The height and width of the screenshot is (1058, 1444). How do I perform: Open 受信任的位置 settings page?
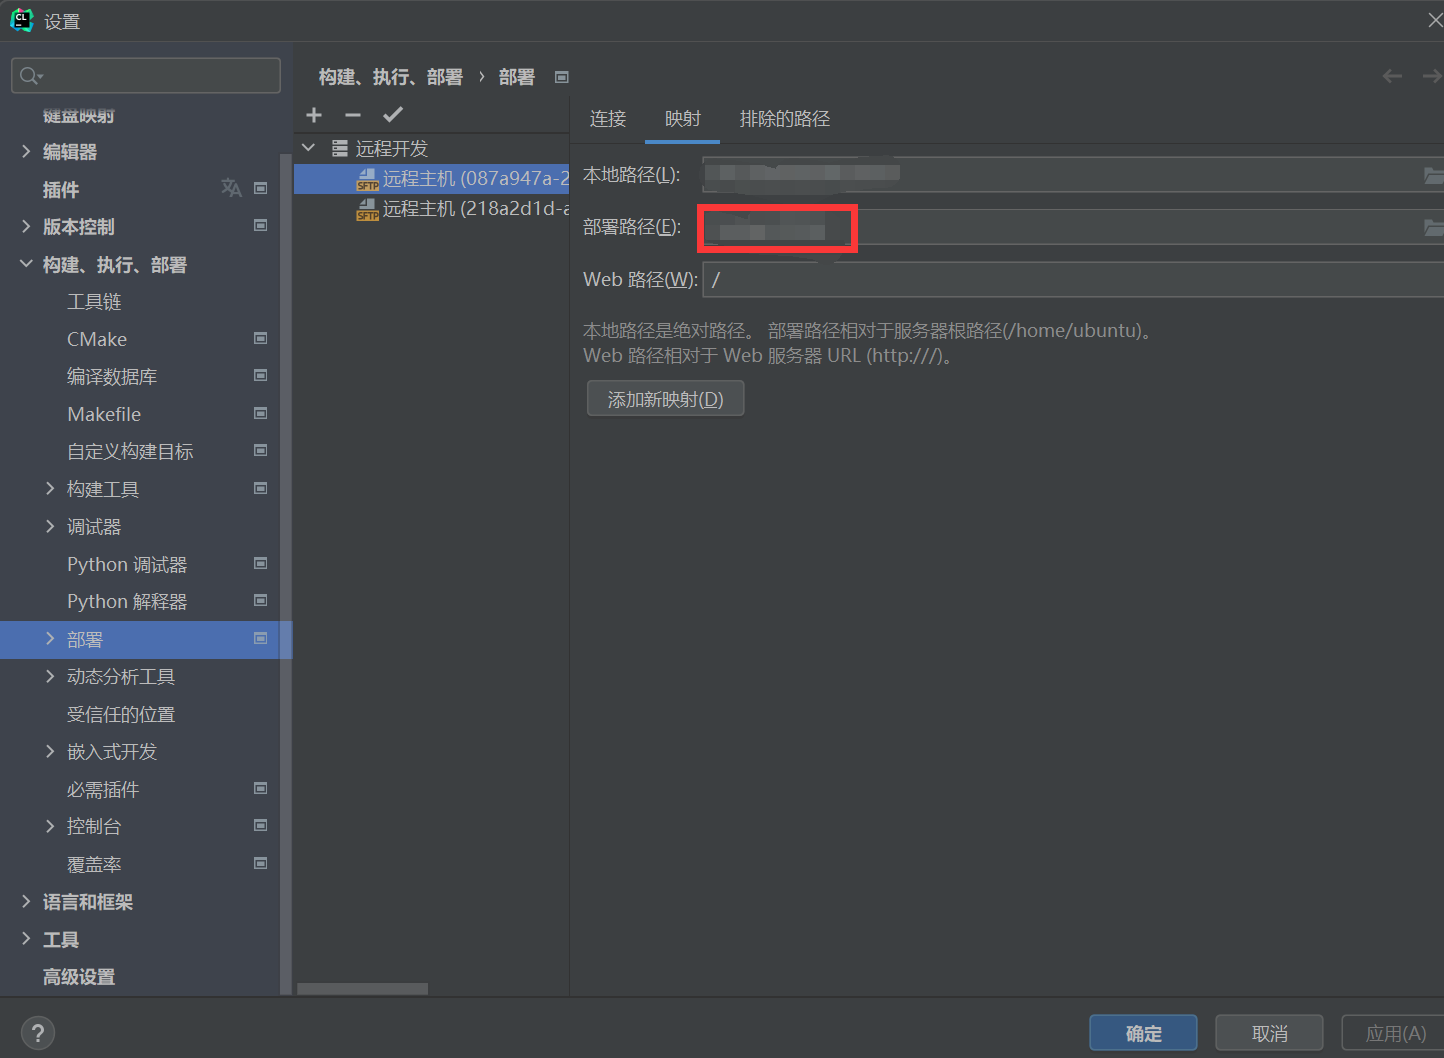(121, 714)
